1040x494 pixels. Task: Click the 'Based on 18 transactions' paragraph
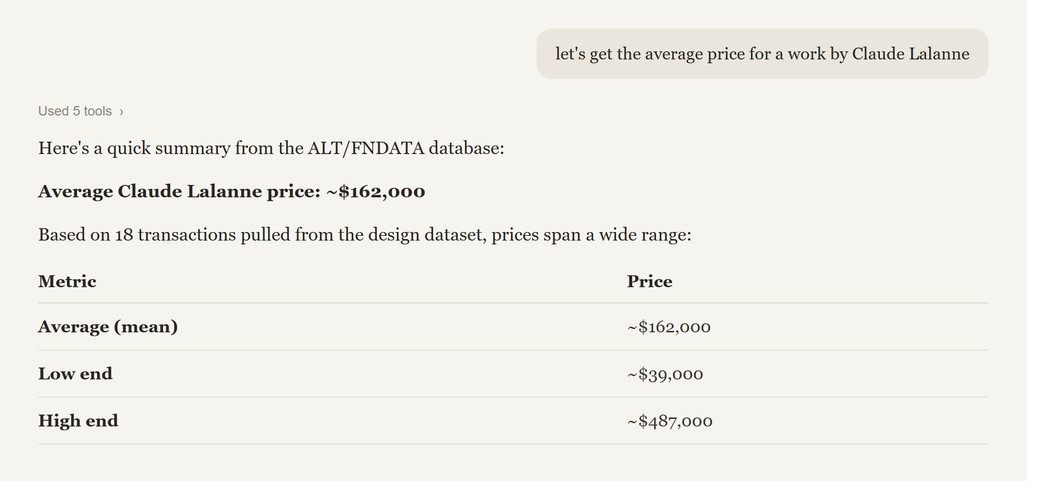pyautogui.click(x=365, y=235)
